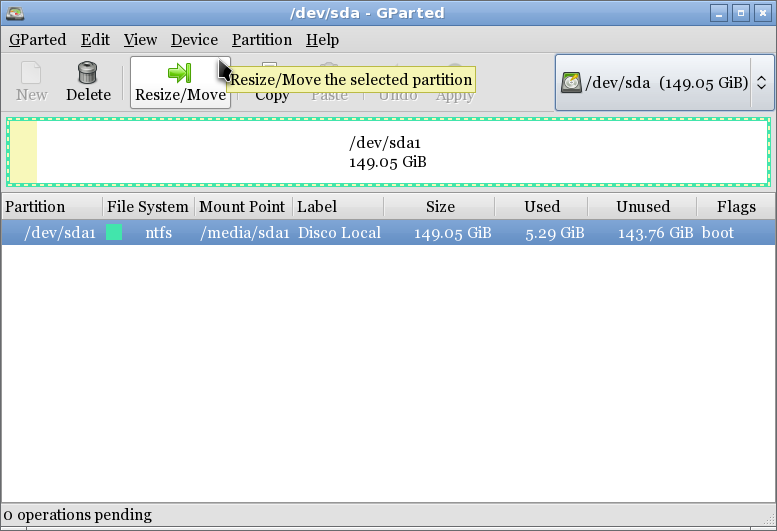777x531 pixels.
Task: Sort by Mount Point column header
Action: (242, 207)
